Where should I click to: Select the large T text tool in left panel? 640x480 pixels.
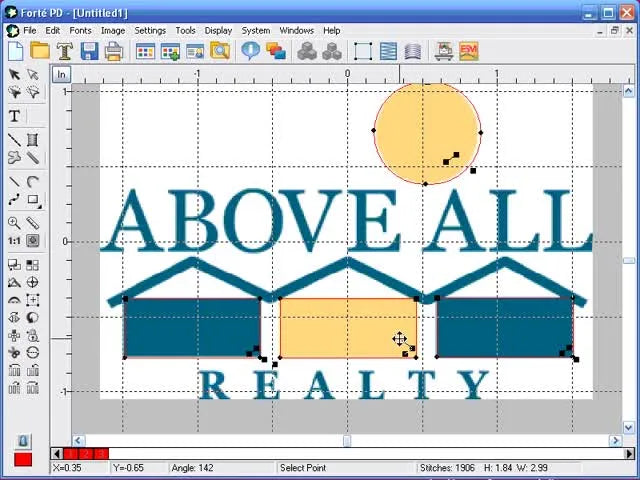point(14,116)
